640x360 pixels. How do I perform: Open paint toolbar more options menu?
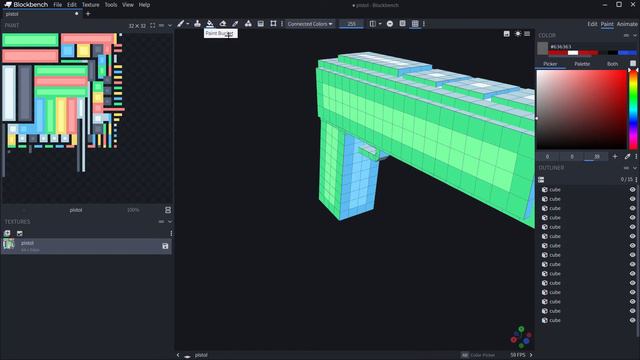click(x=282, y=24)
